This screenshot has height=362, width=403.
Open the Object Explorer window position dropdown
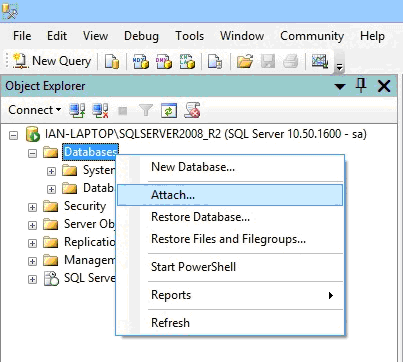click(x=340, y=86)
